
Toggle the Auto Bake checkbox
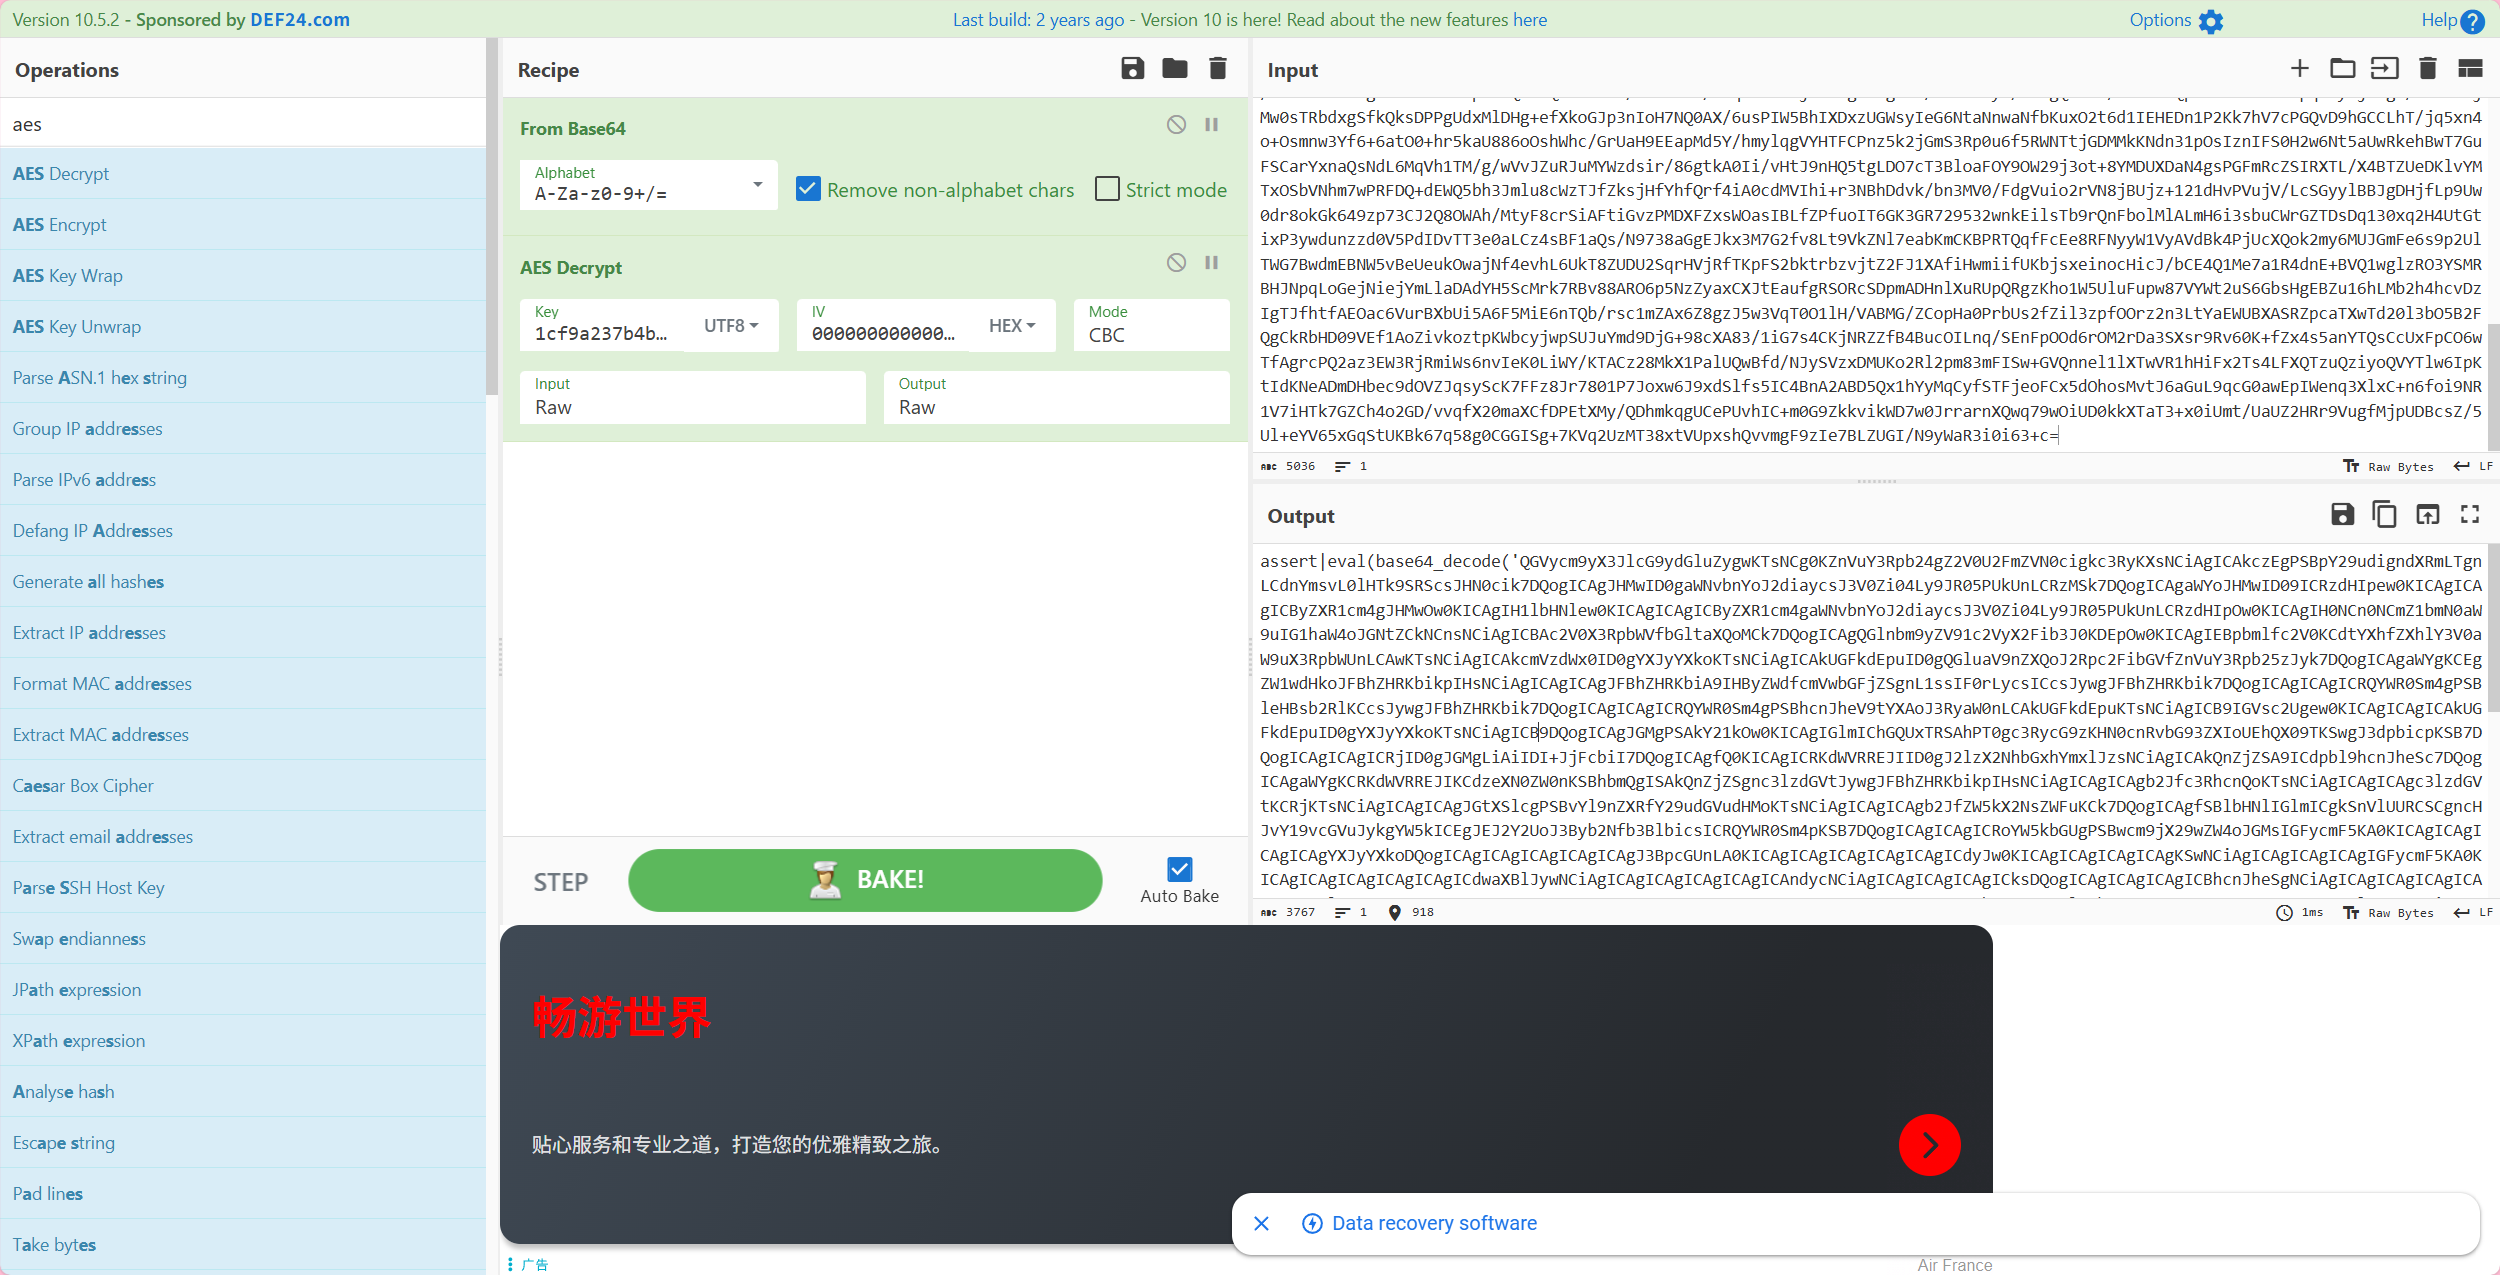point(1179,869)
